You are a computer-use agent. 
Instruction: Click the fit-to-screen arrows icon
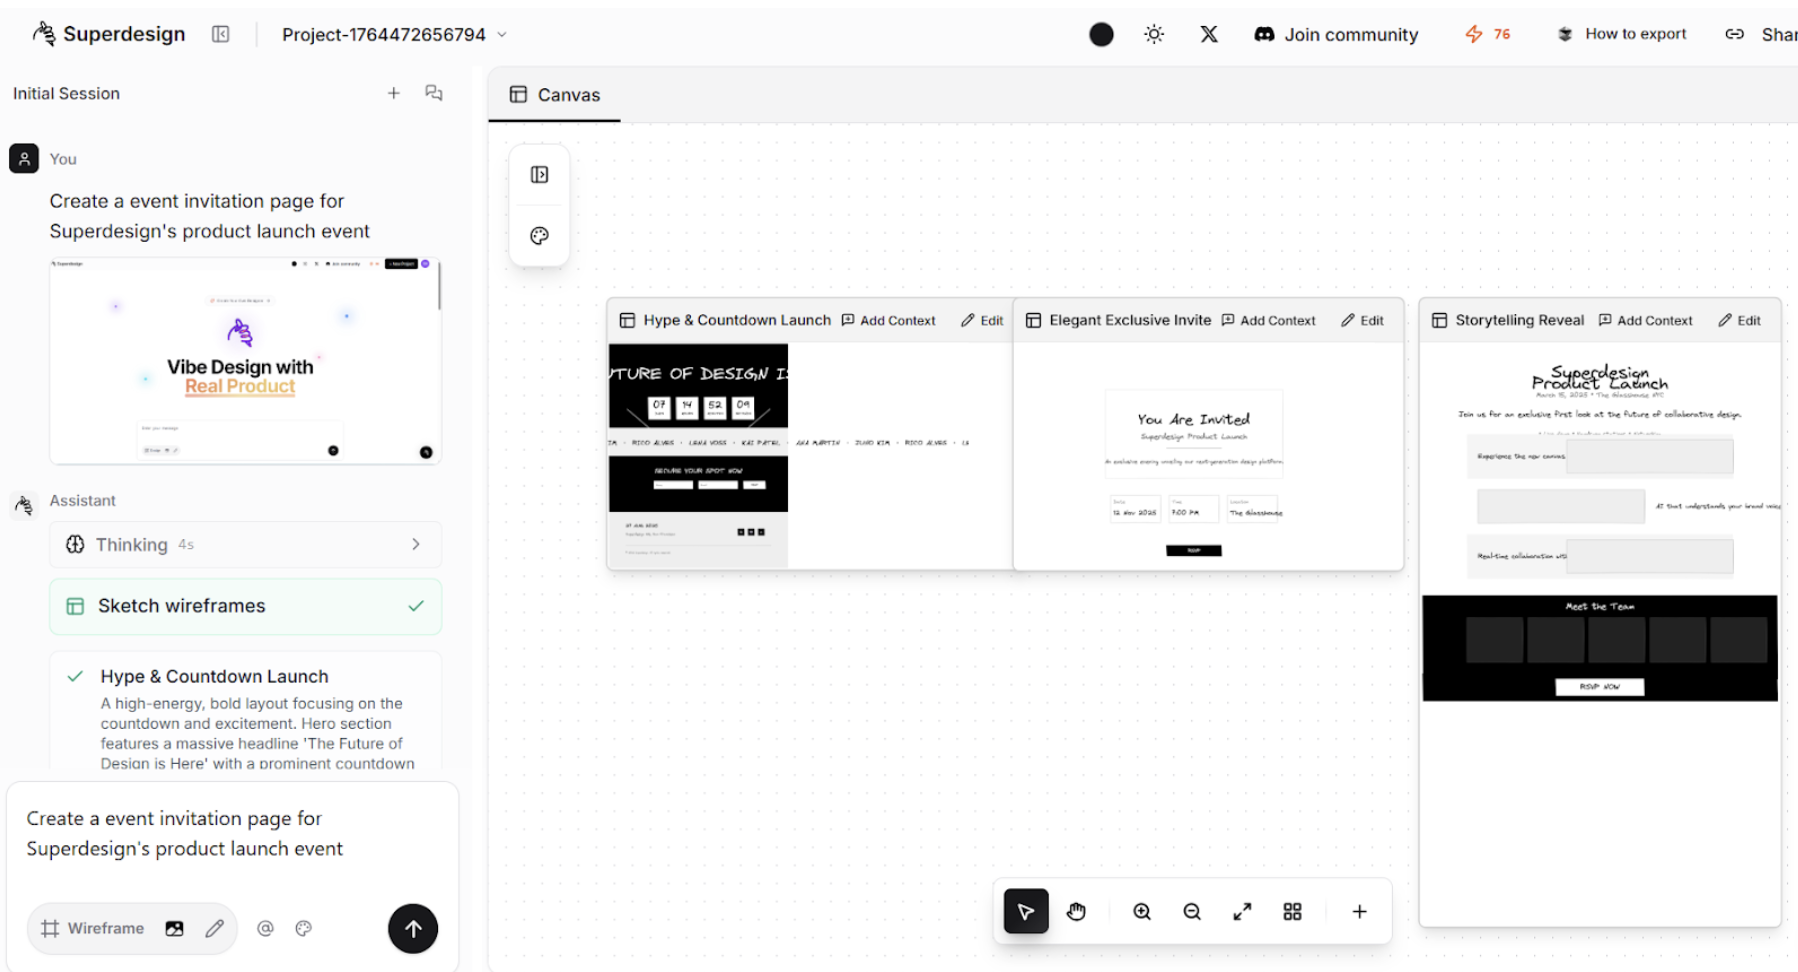point(1242,911)
